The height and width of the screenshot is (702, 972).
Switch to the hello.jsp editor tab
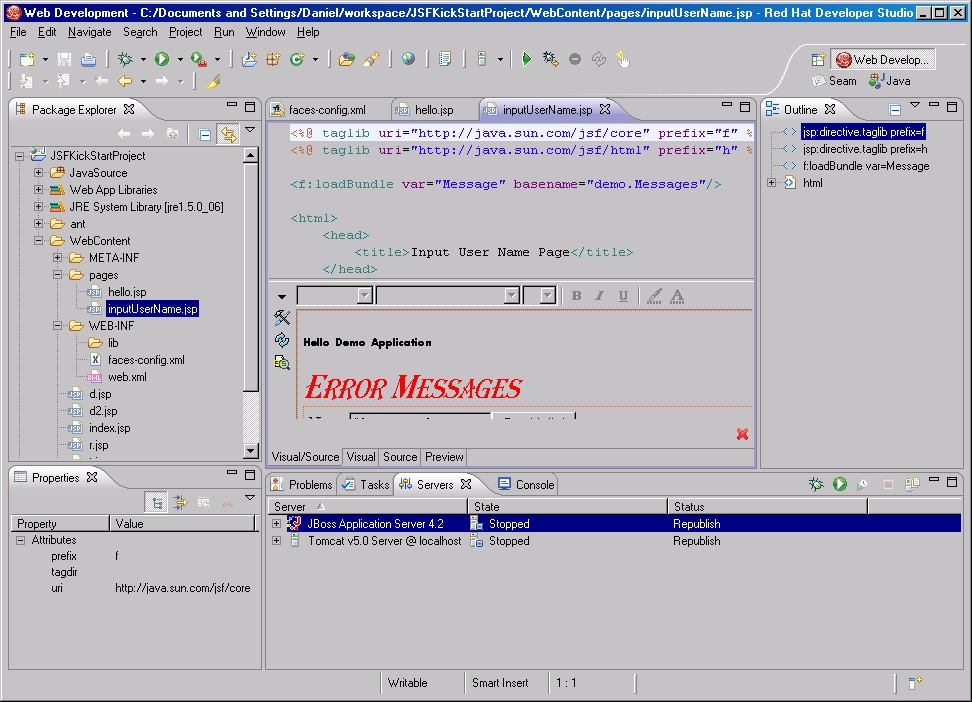tap(433, 110)
